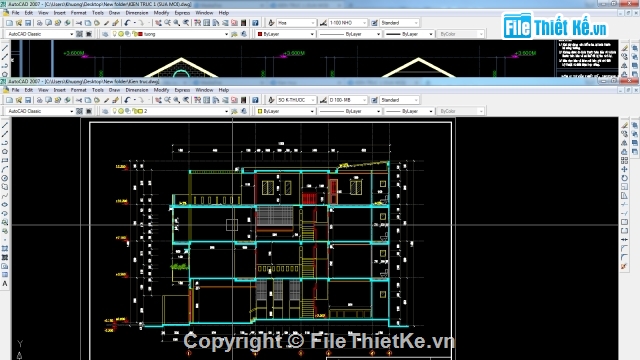Open File menu in Kien truc window

click(x=16, y=90)
